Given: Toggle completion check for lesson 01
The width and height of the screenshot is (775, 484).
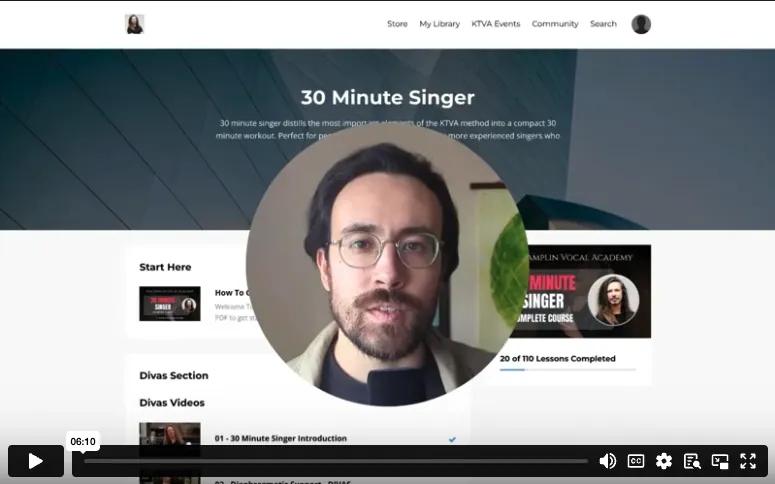Looking at the screenshot, I should (x=452, y=439).
